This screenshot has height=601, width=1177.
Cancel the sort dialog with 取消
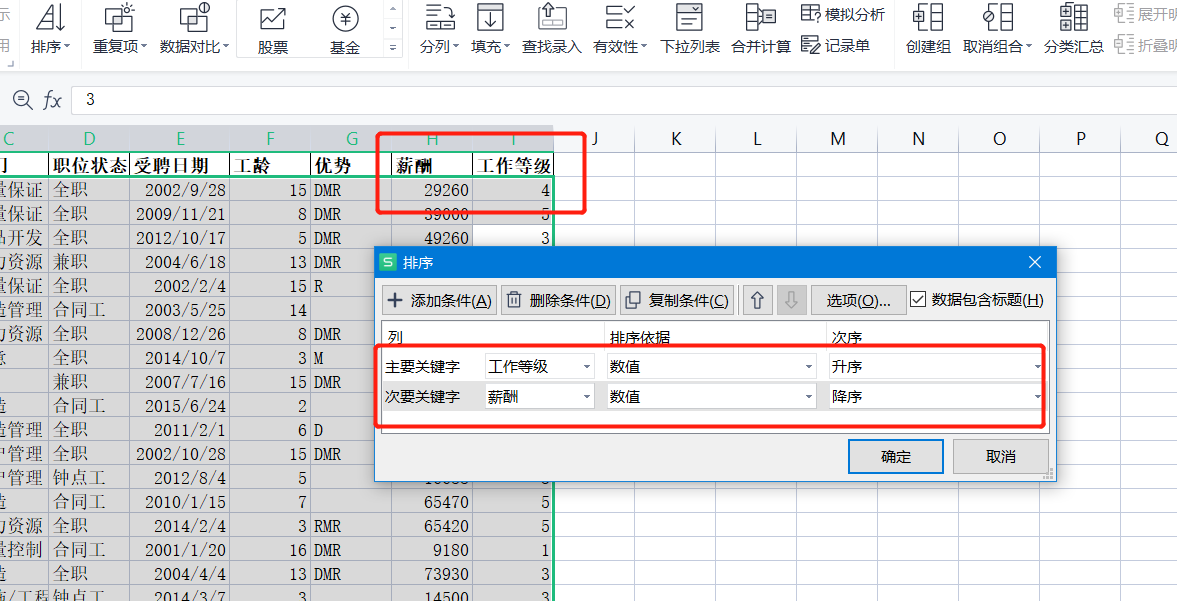(1001, 456)
